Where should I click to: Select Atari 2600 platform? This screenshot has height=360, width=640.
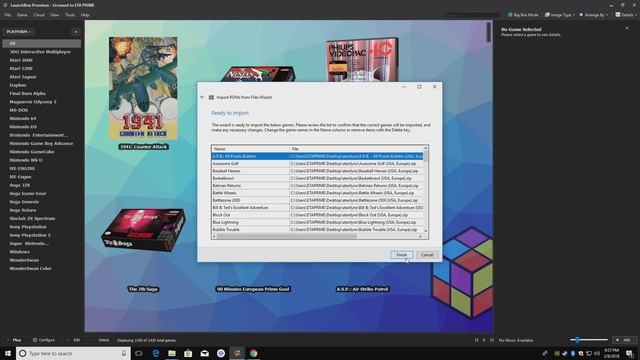coord(21,60)
